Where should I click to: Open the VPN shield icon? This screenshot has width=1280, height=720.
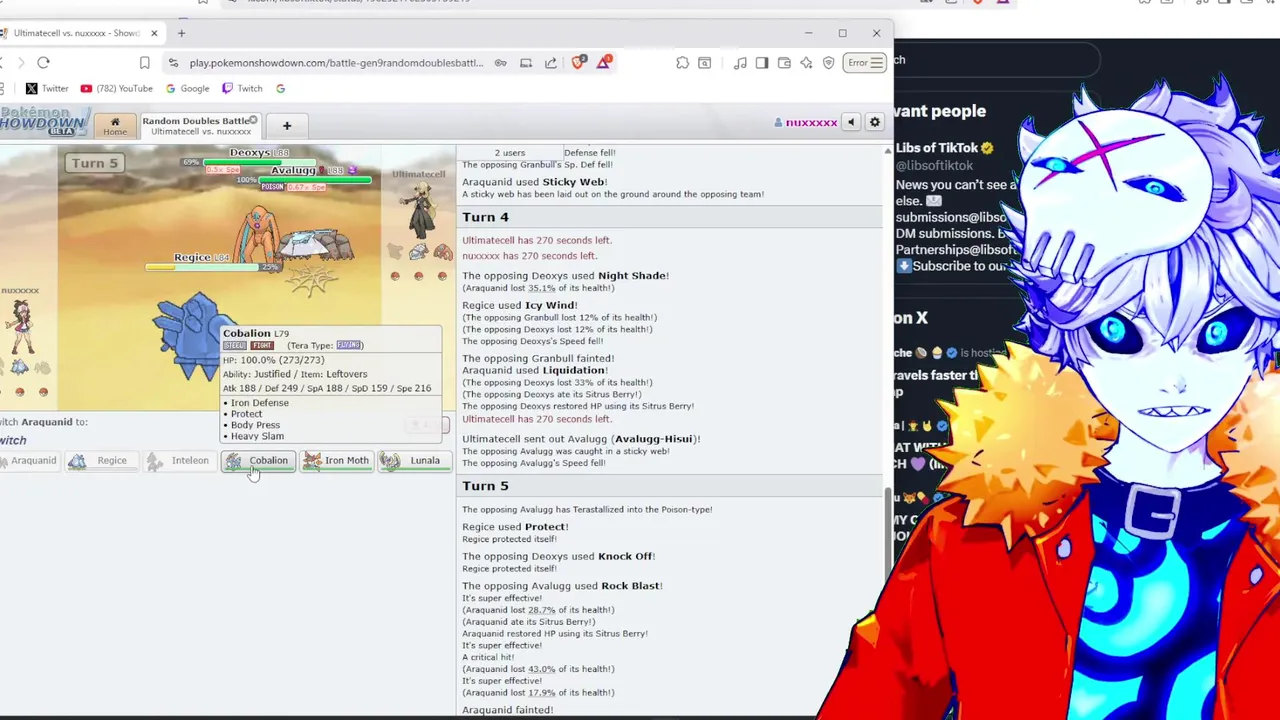pyautogui.click(x=828, y=63)
